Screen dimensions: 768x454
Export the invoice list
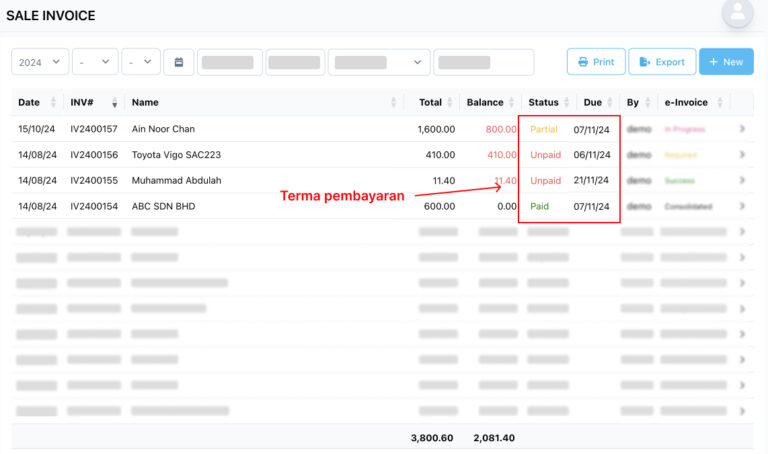click(x=662, y=62)
